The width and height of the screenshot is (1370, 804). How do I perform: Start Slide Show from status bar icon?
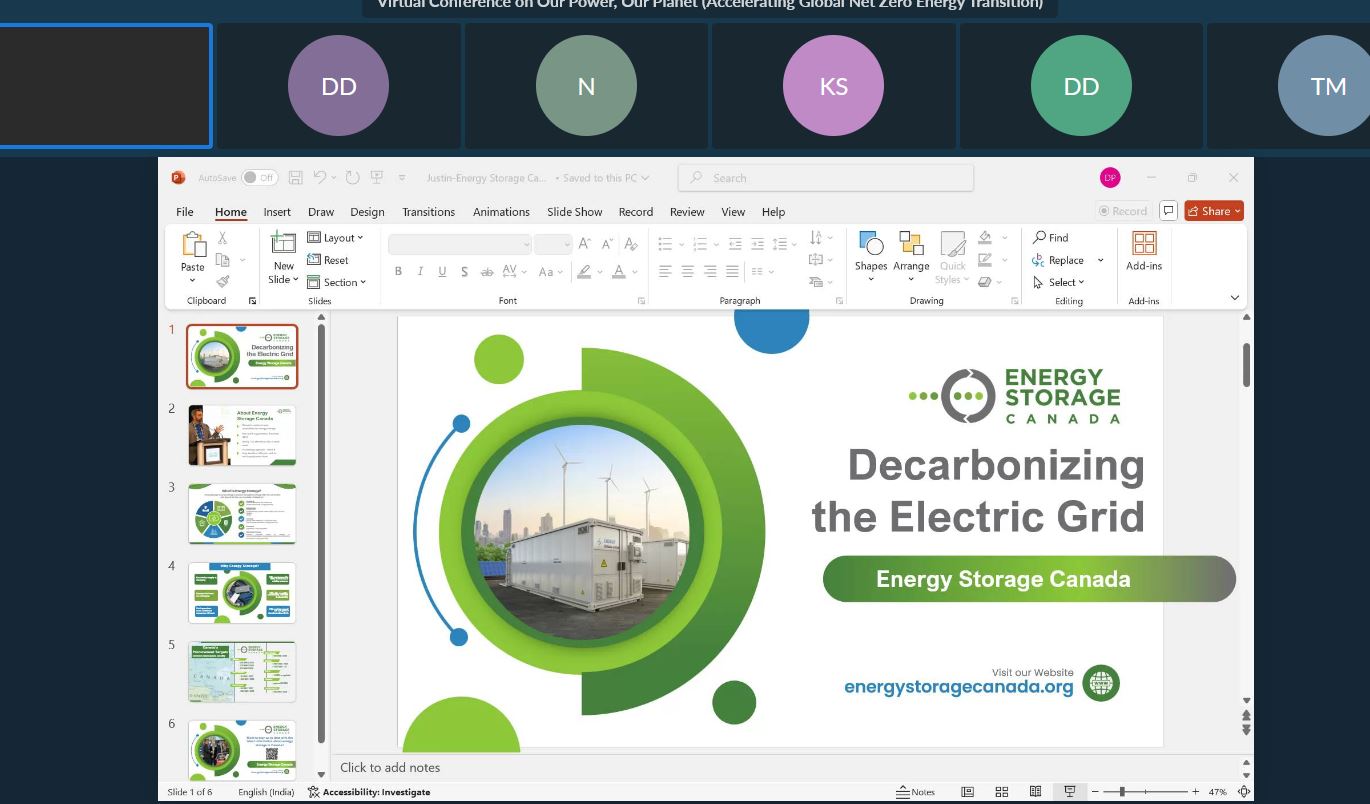(1069, 792)
